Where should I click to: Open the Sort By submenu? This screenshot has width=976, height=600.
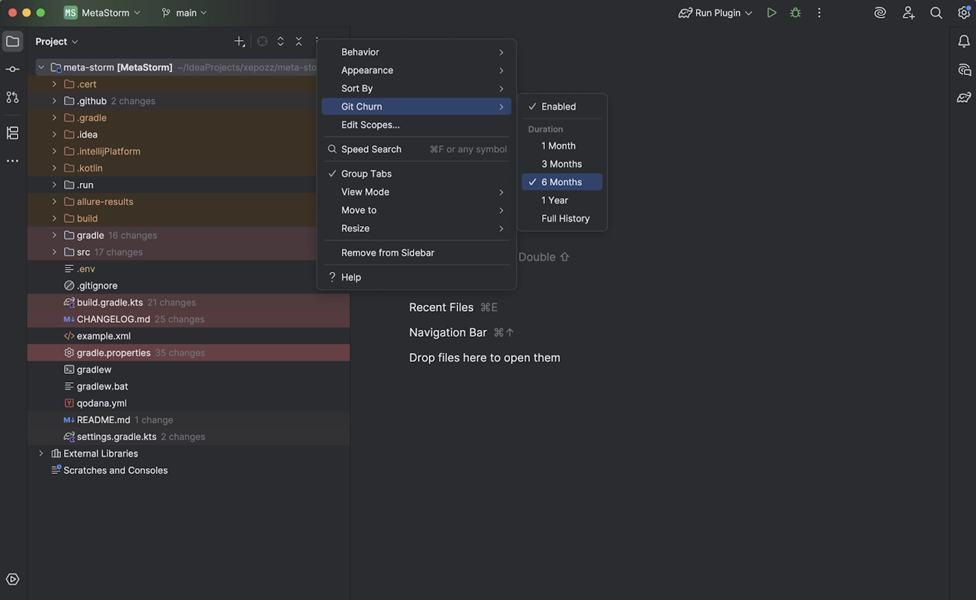coord(416,88)
